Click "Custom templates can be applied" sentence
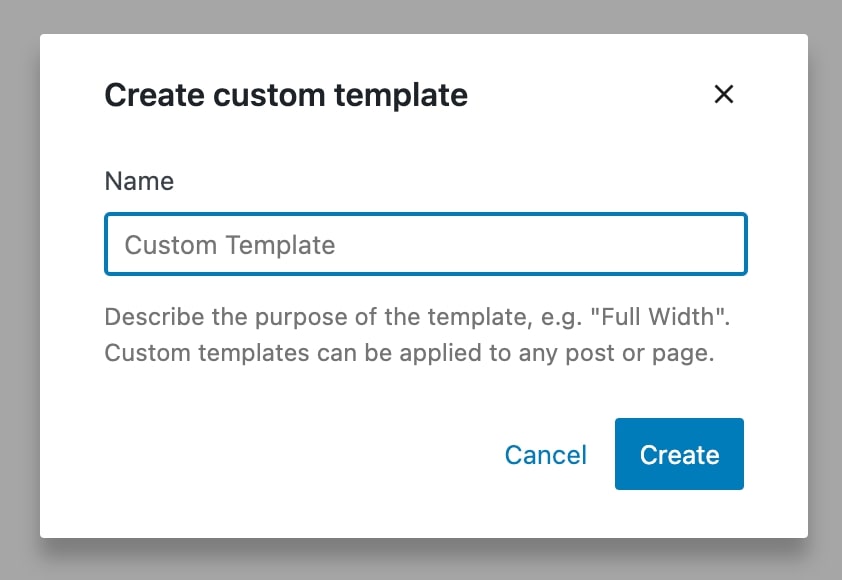The image size is (842, 580). pos(409,354)
